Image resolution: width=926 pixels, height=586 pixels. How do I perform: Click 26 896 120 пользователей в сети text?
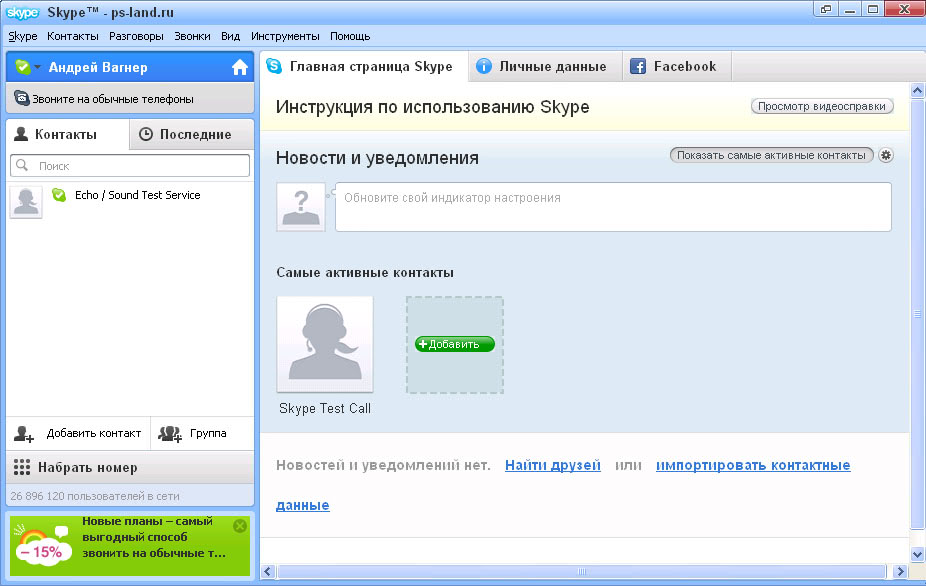tap(94, 496)
